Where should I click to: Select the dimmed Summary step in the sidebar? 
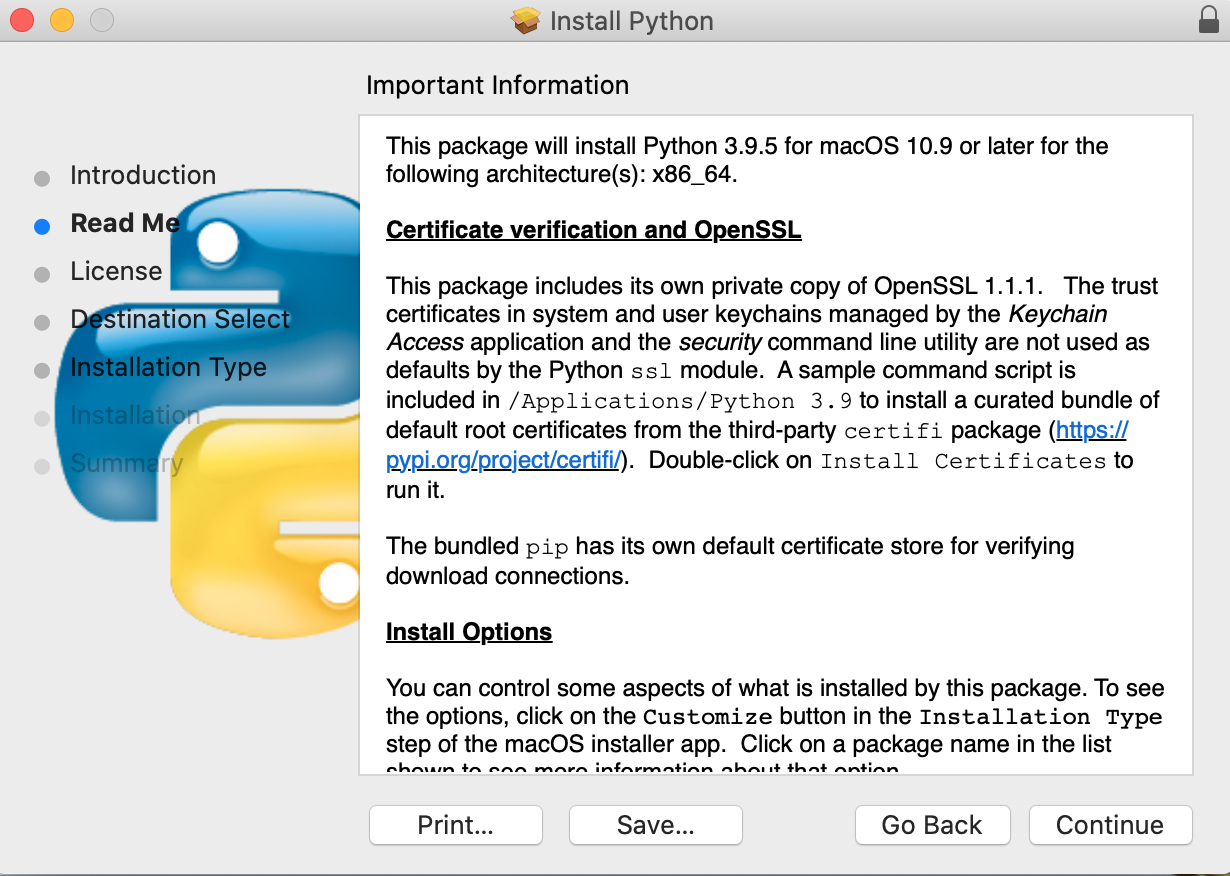coord(127,464)
